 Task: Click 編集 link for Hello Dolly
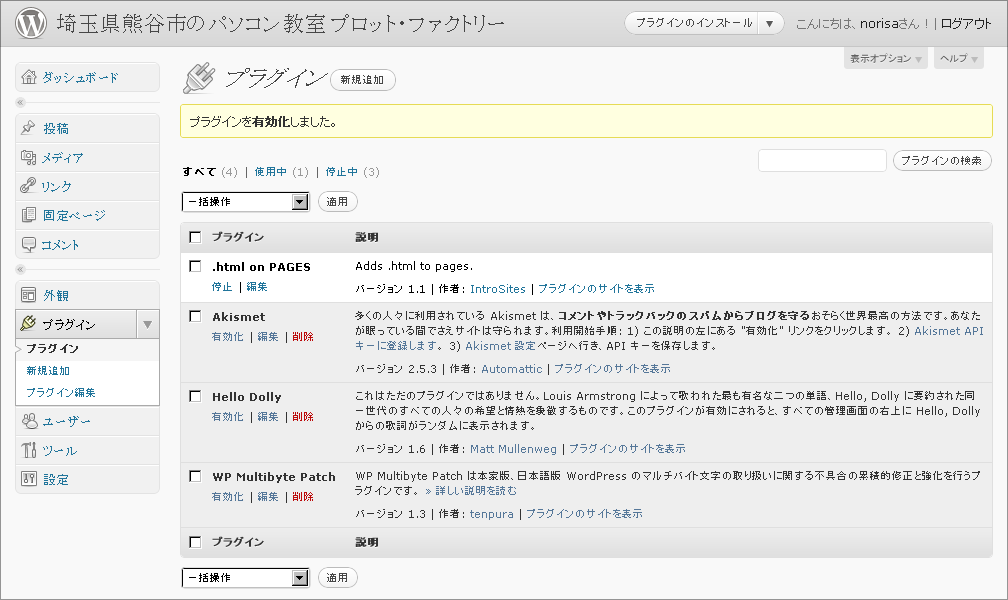267,417
